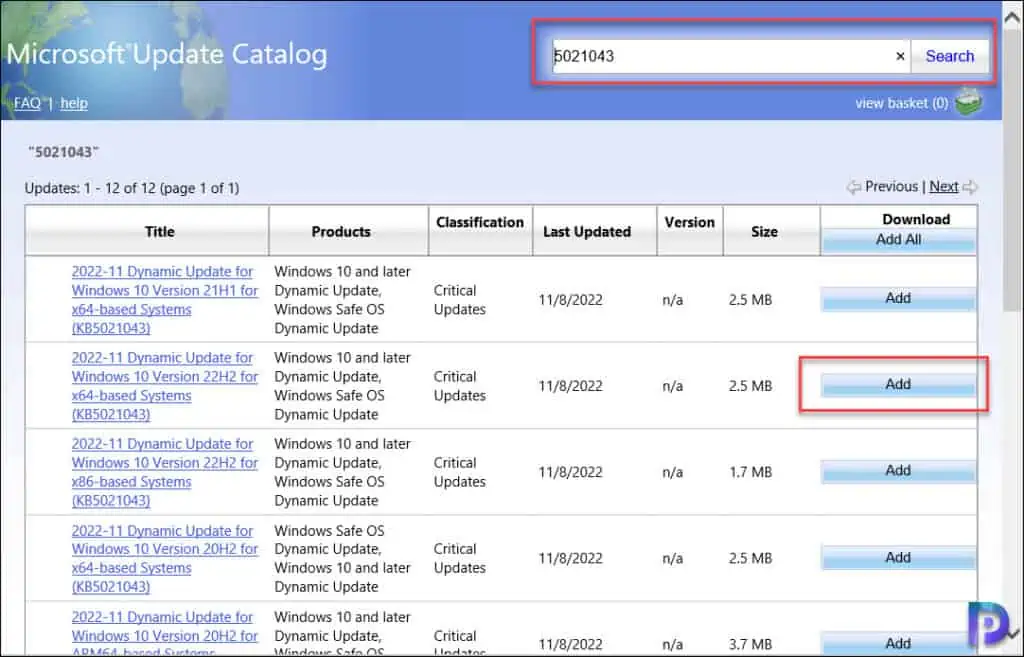The height and width of the screenshot is (657, 1024).
Task: Add the 20H2 x64 update to basket
Action: coord(898,558)
